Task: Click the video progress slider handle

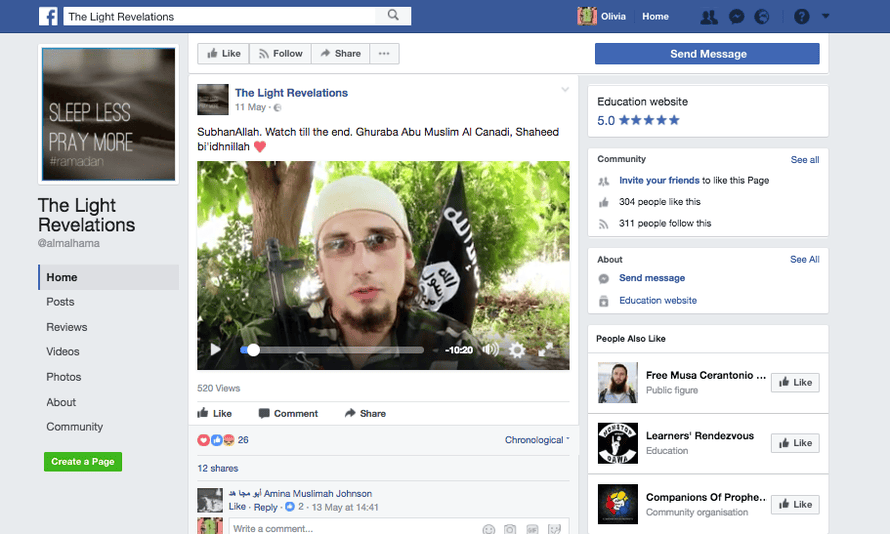Action: coord(253,350)
